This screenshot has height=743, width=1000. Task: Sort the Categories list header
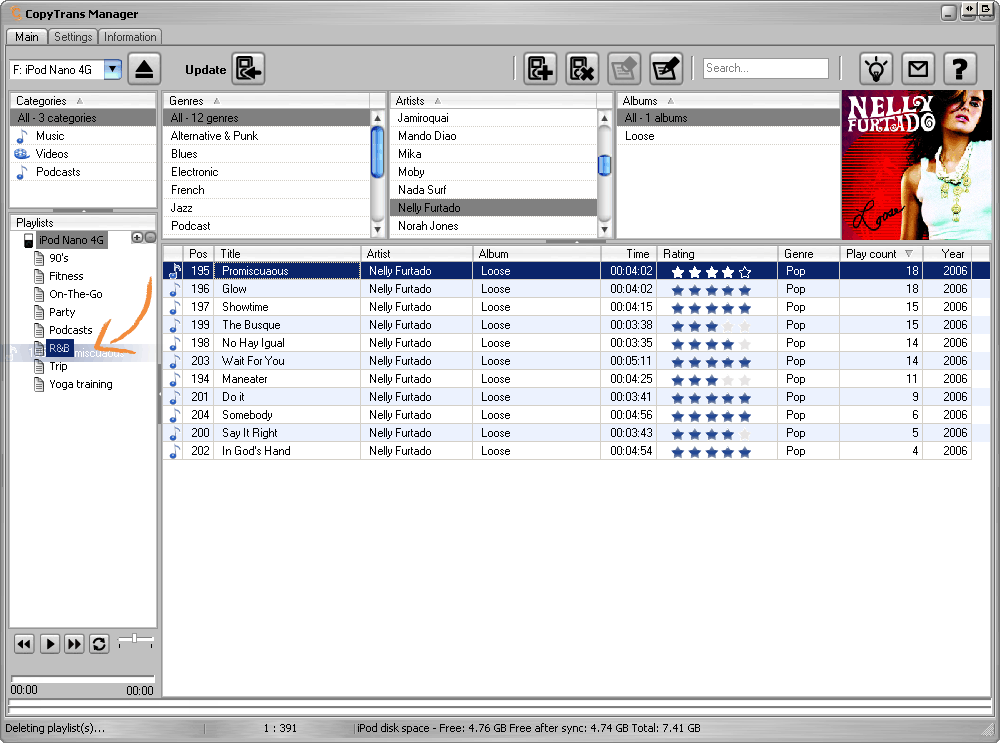click(x=83, y=101)
